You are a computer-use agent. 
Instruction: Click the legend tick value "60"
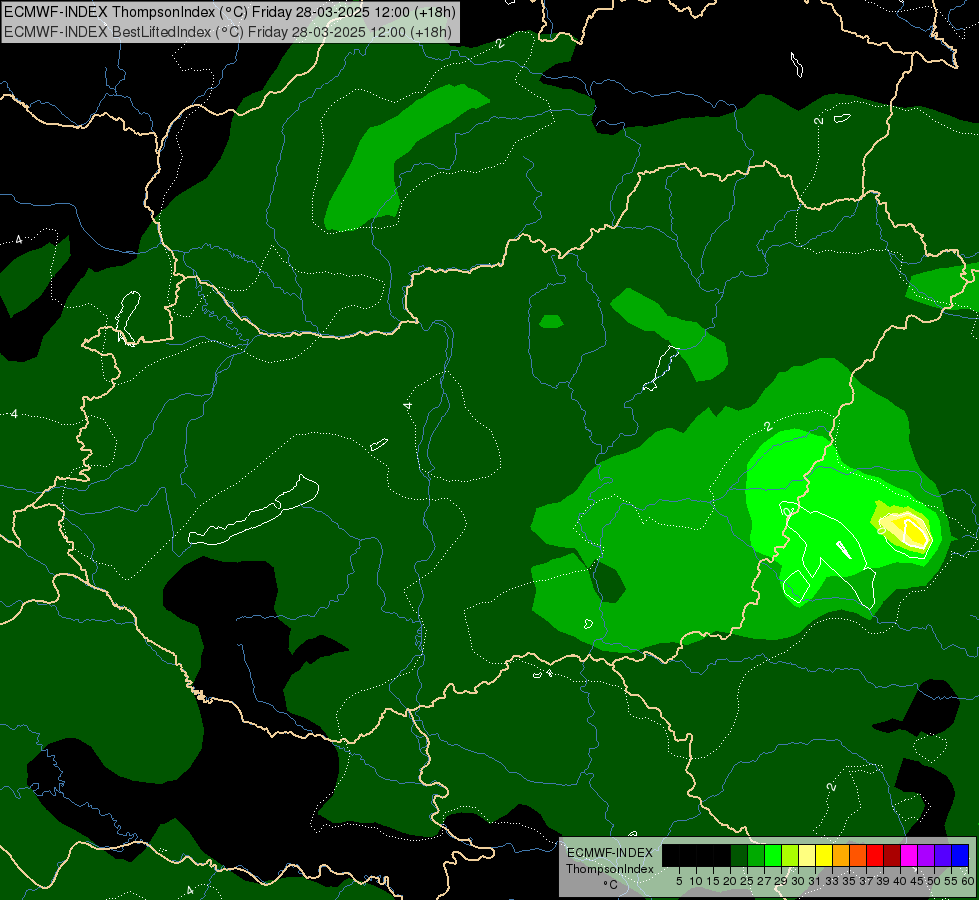pos(968,881)
